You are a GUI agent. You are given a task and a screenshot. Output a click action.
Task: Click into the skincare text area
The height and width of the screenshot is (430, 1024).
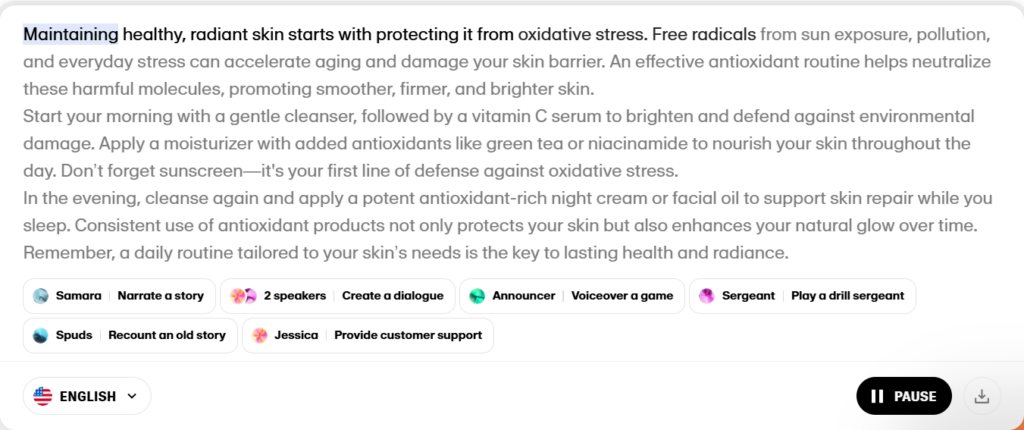pyautogui.click(x=500, y=170)
